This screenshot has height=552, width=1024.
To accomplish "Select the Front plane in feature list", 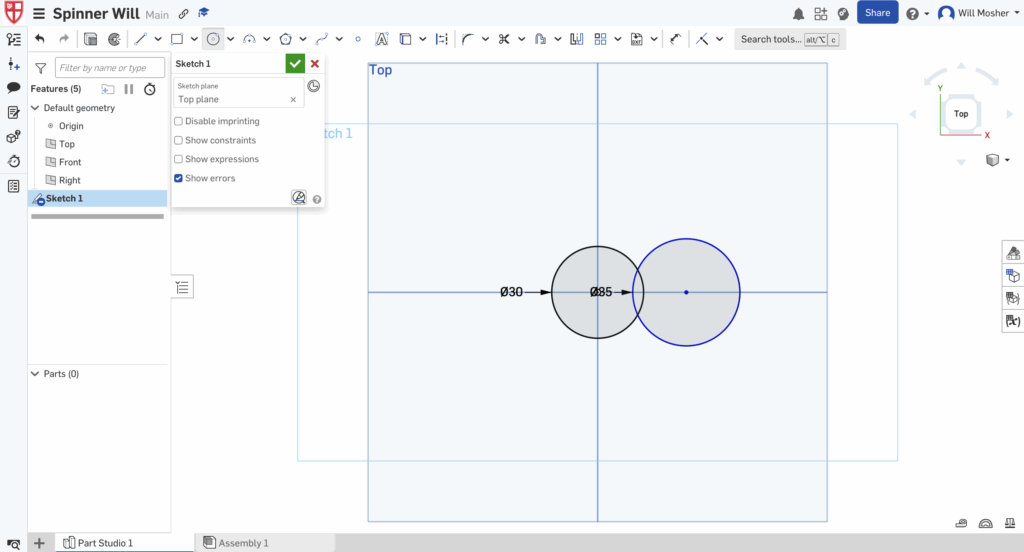I will (x=69, y=162).
